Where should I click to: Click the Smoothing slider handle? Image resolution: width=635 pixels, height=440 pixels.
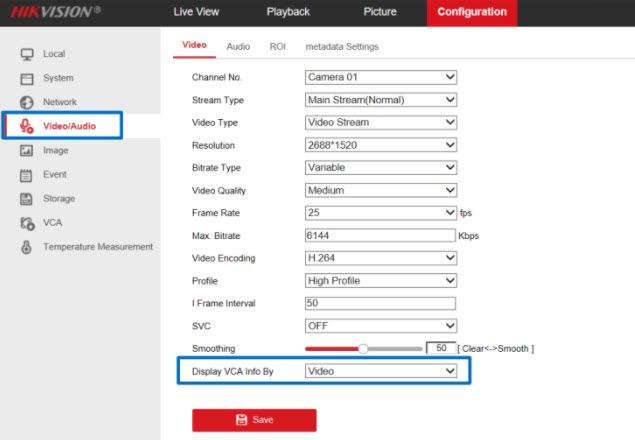point(363,349)
